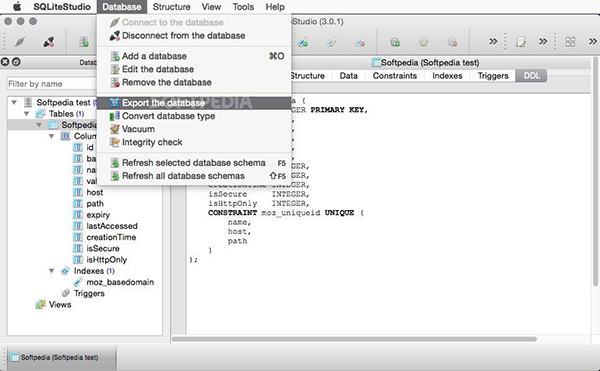Close the Database menu from menu bar
This screenshot has height=371, width=600.
click(x=122, y=7)
